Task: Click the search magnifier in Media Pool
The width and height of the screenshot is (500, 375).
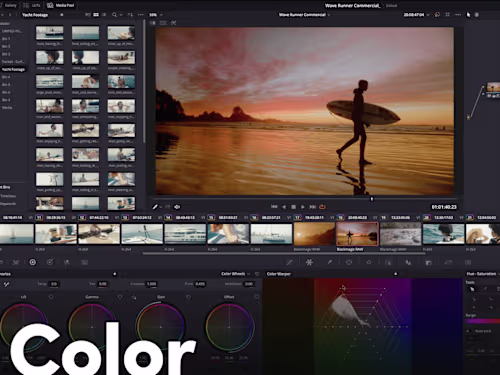Action: [114, 15]
